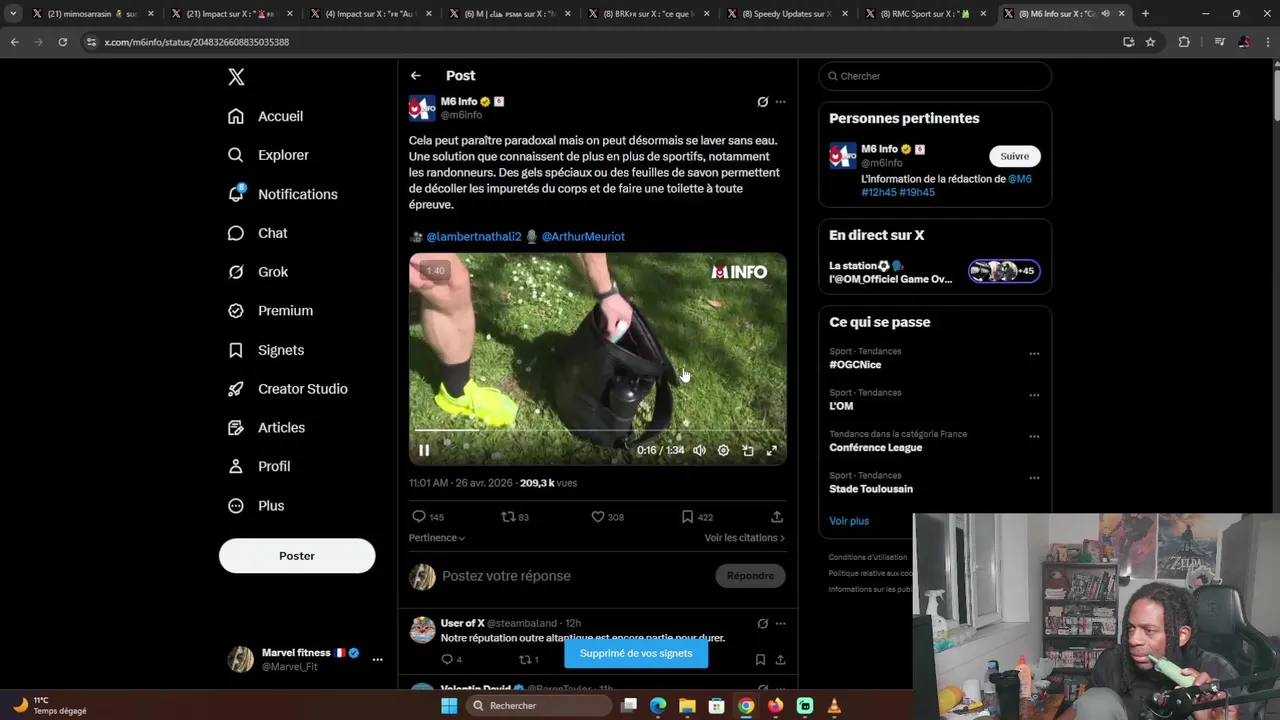Click the Répondre button
The image size is (1280, 720).
pos(751,576)
